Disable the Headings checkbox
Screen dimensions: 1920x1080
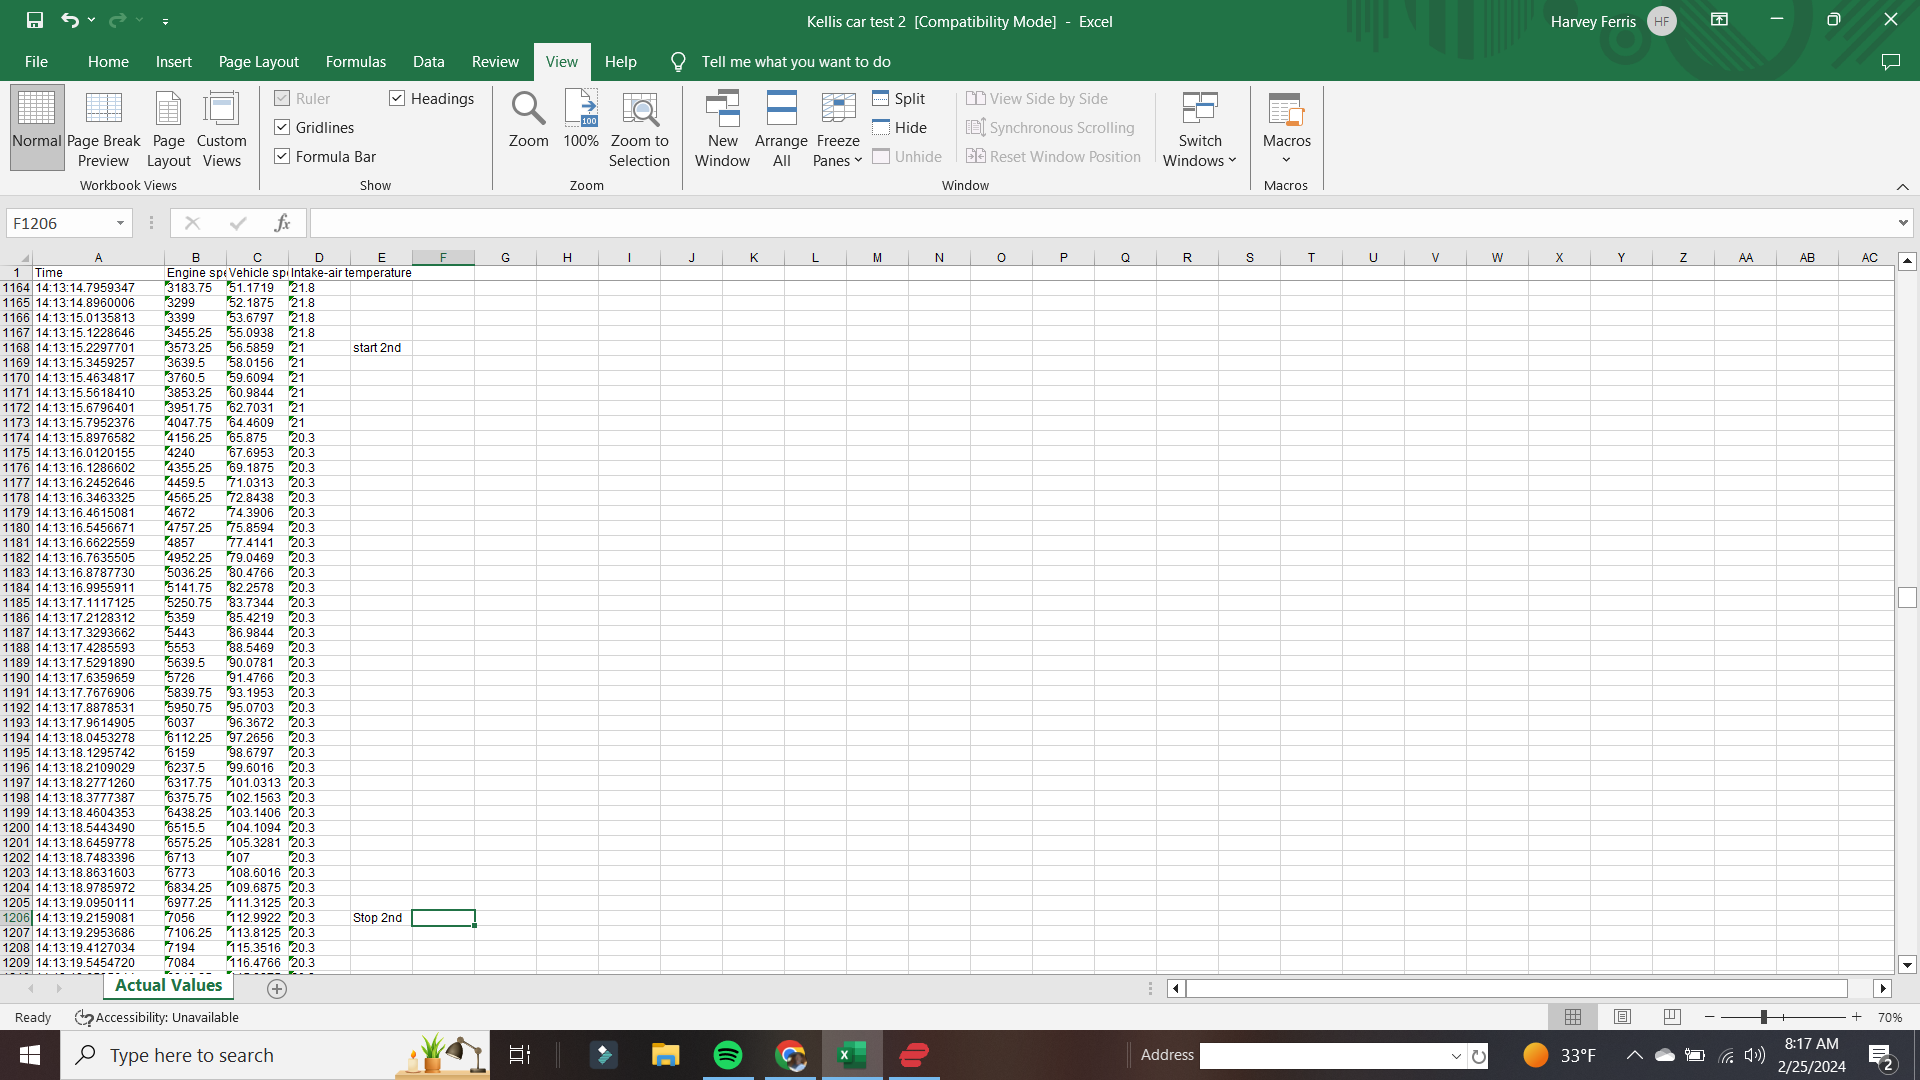coord(397,98)
